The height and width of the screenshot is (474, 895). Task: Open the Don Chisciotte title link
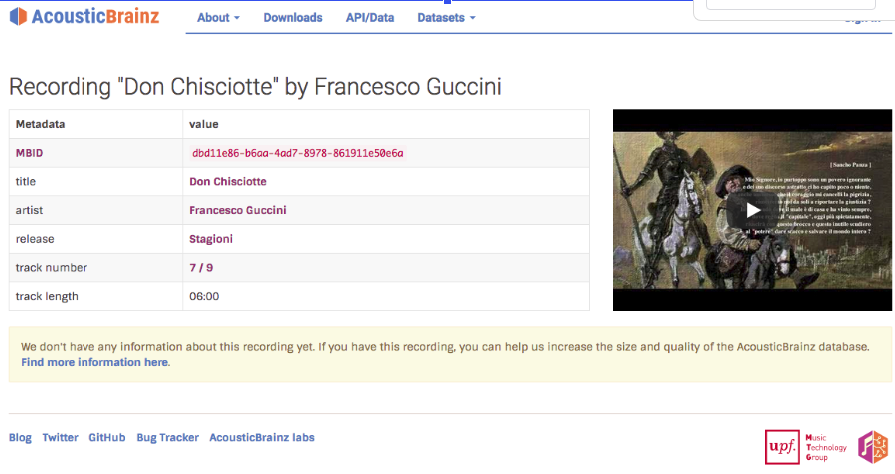[228, 182]
